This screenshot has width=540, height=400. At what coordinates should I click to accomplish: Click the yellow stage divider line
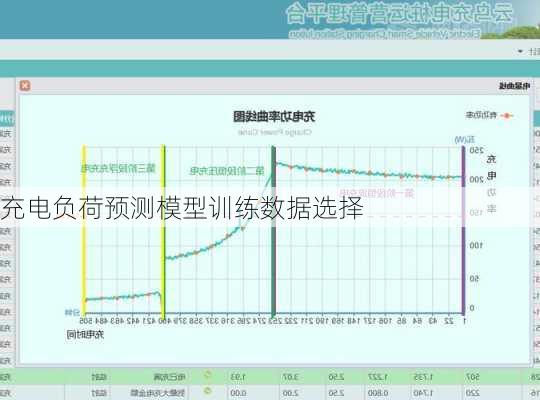point(84,231)
